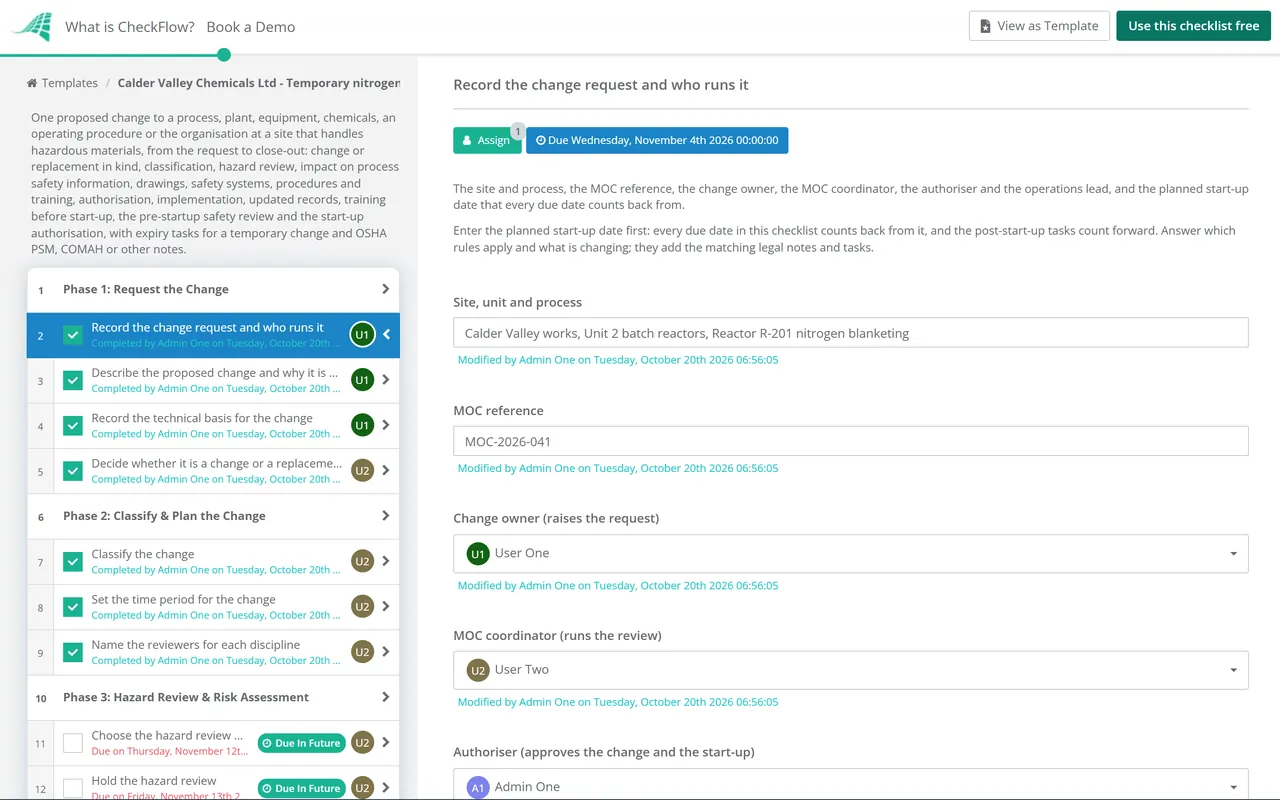Image resolution: width=1280 pixels, height=800 pixels.
Task: Click the 'Site, unit and process' input field
Action: (x=850, y=333)
